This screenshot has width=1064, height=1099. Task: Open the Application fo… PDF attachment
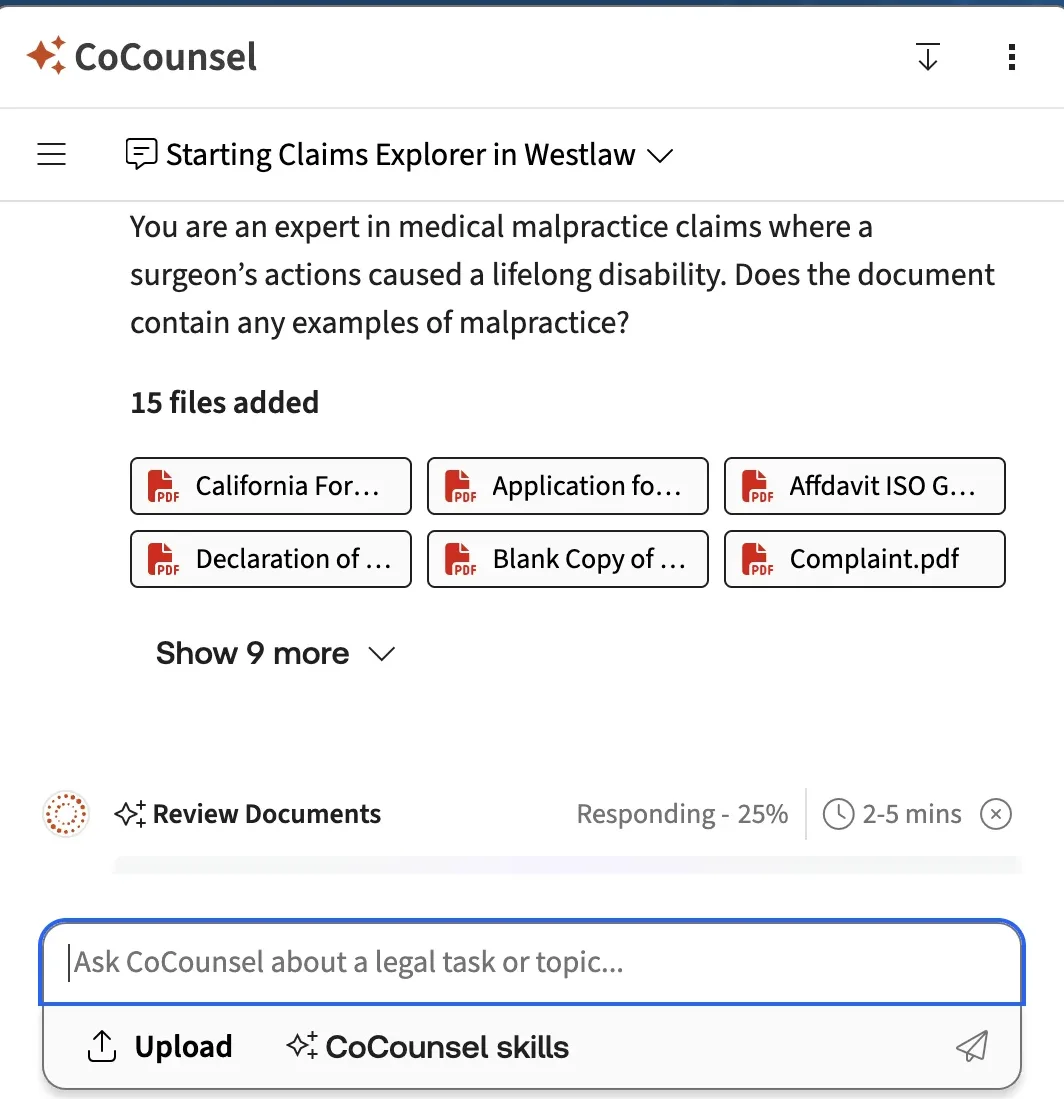[x=567, y=486]
